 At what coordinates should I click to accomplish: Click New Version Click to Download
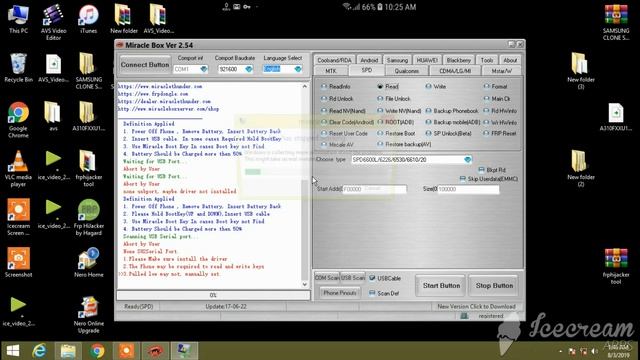pos(476,306)
